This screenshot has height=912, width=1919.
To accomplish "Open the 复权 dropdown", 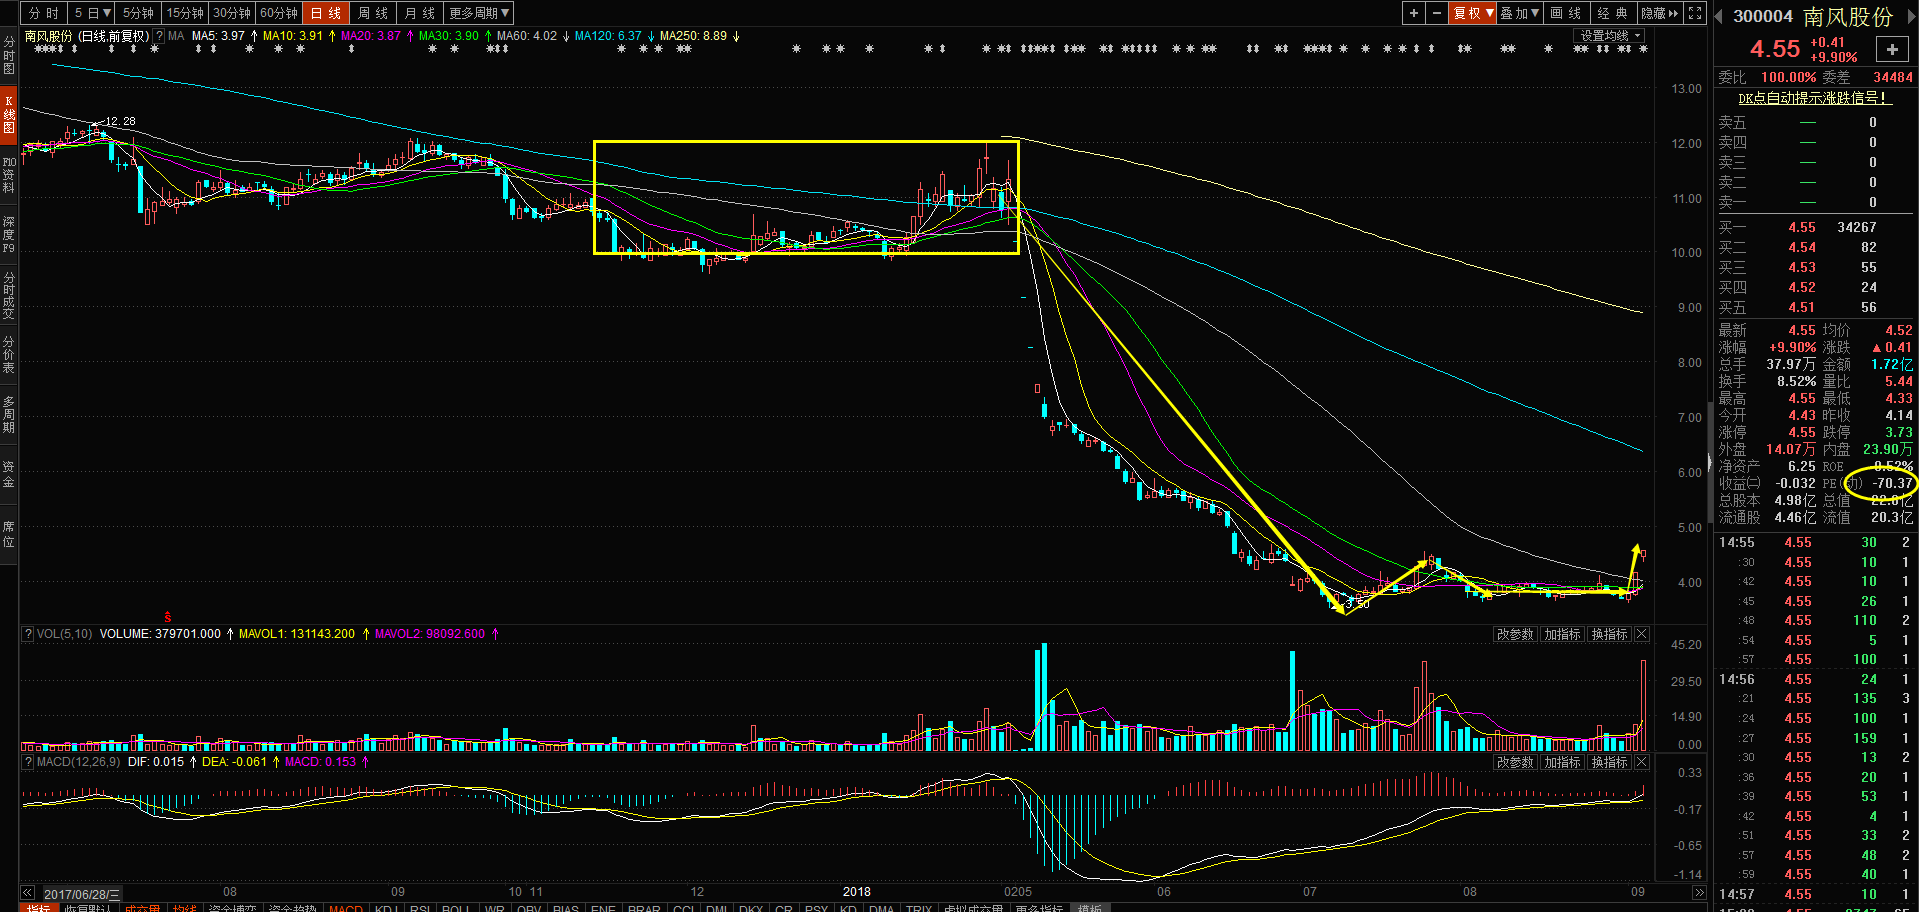I will 1473,13.
